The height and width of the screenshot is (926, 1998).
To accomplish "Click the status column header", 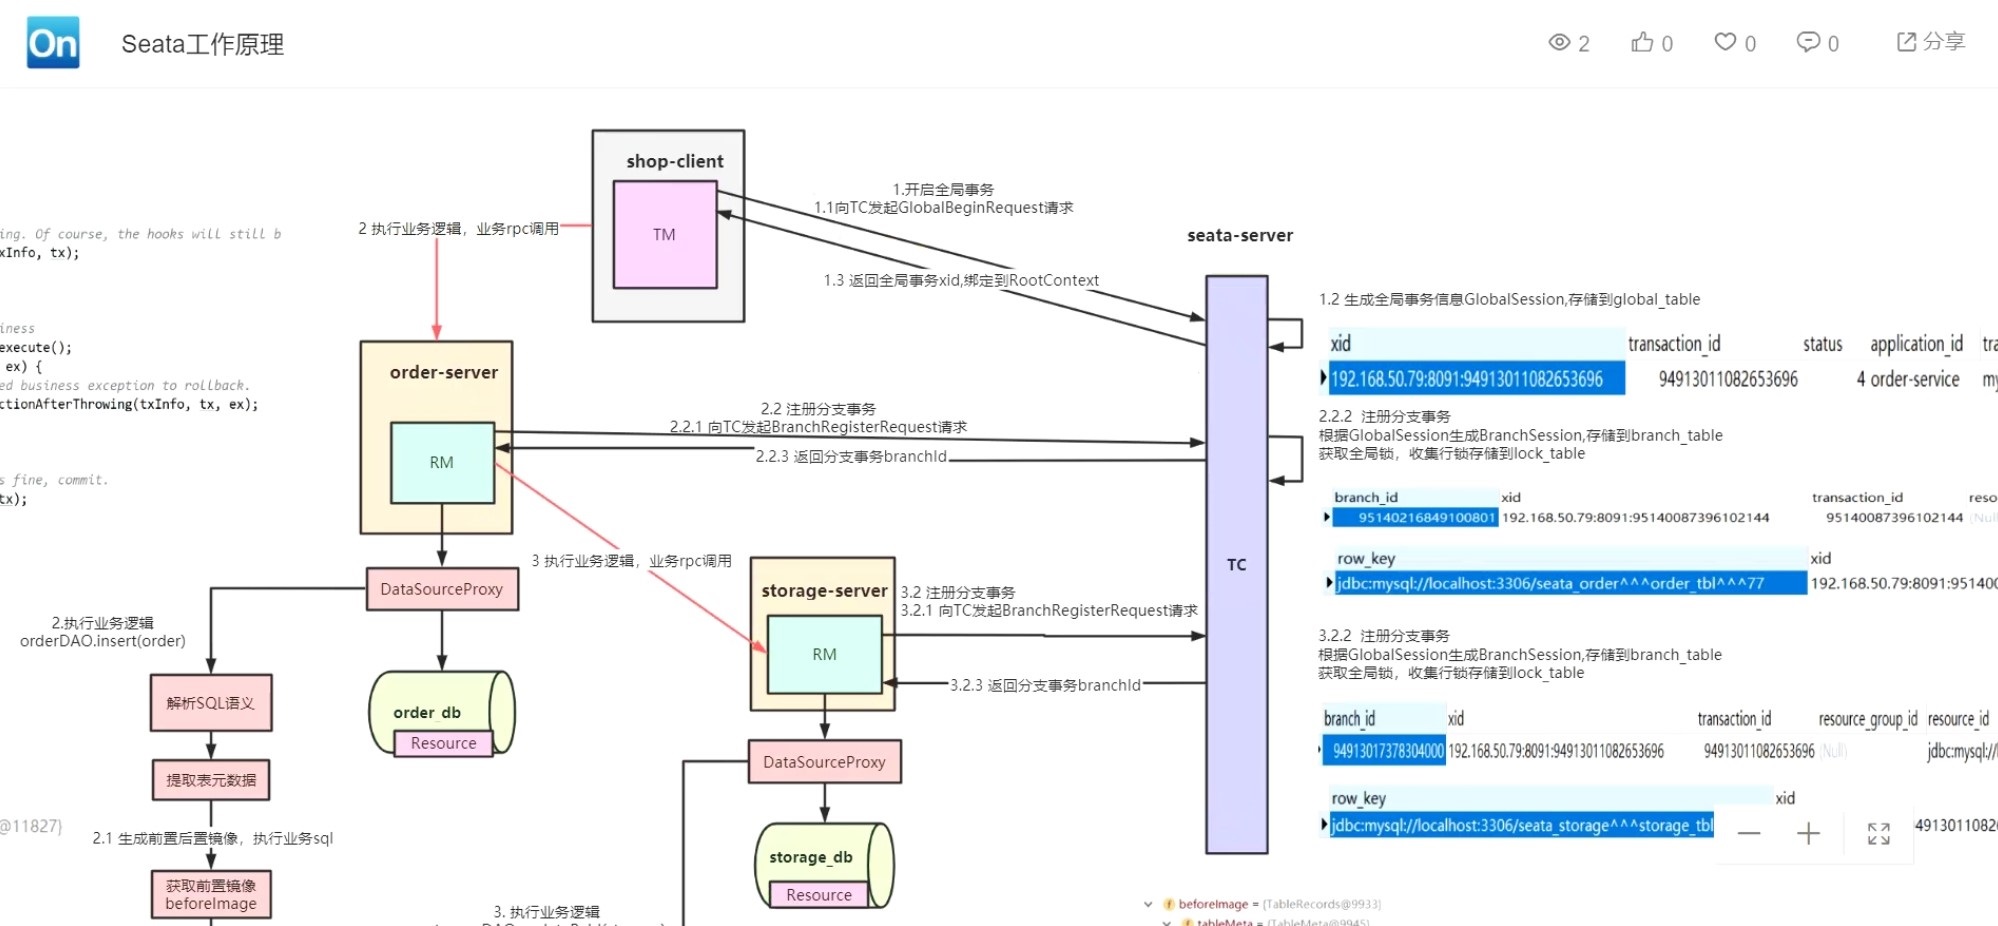I will click(x=1822, y=344).
